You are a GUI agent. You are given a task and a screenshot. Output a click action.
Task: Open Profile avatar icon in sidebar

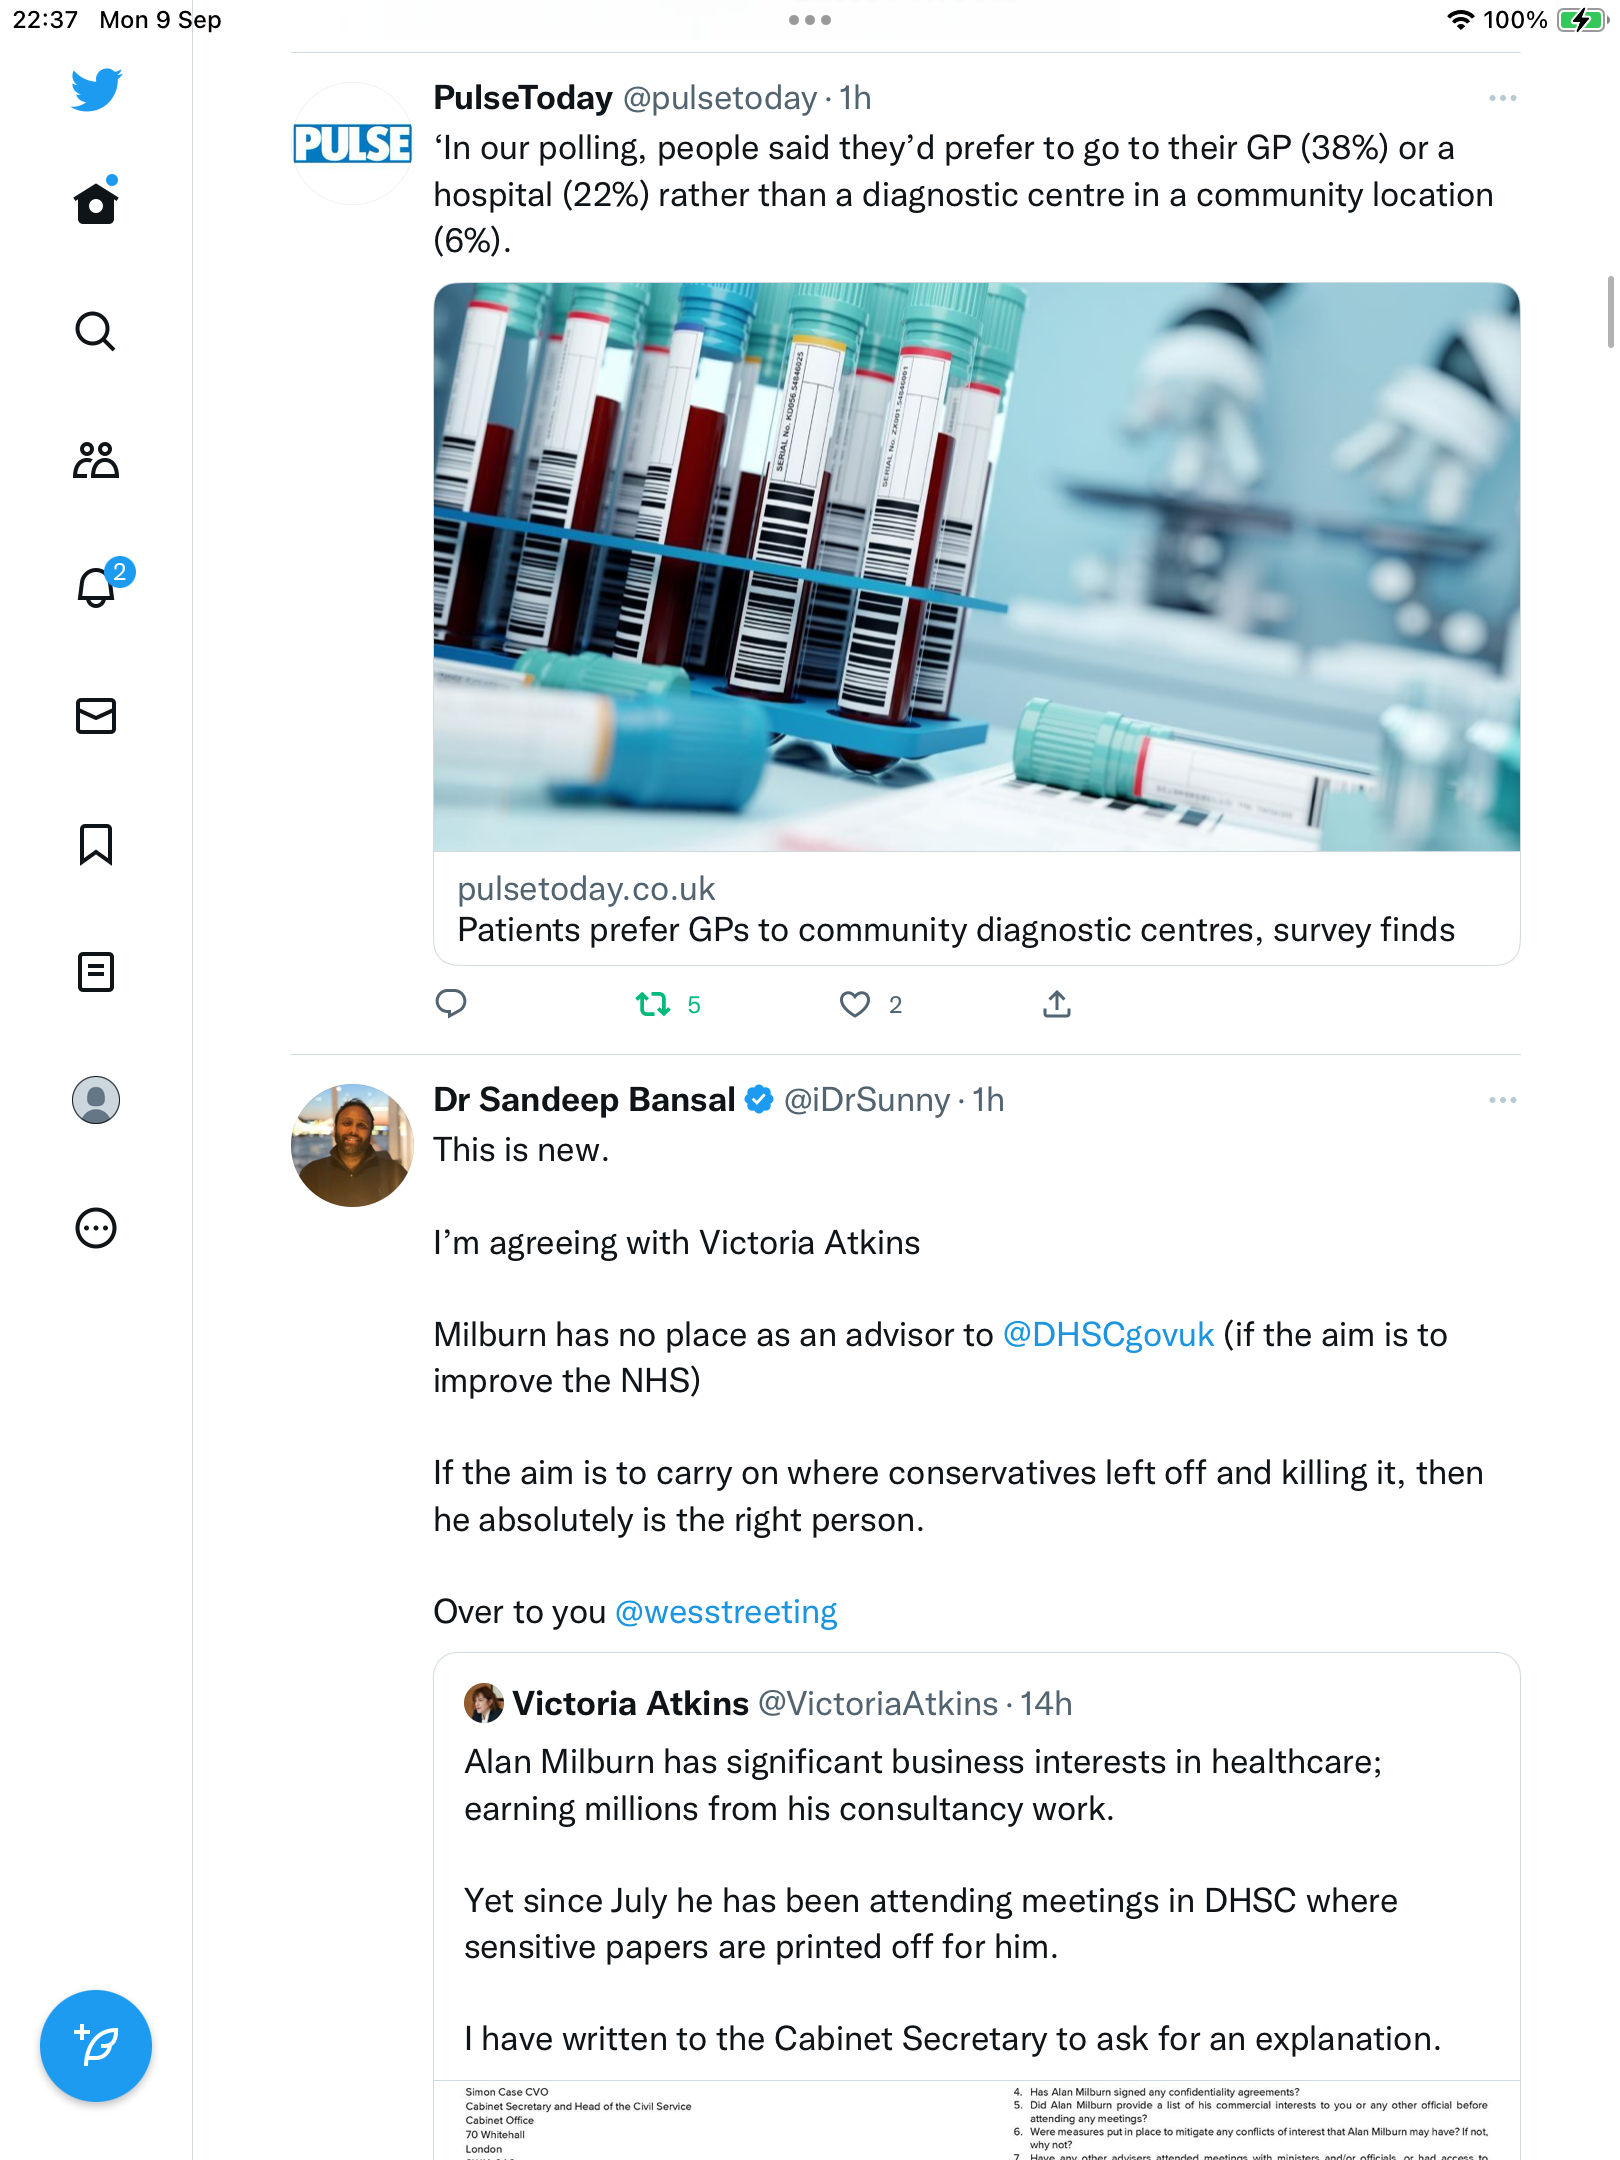(96, 1100)
